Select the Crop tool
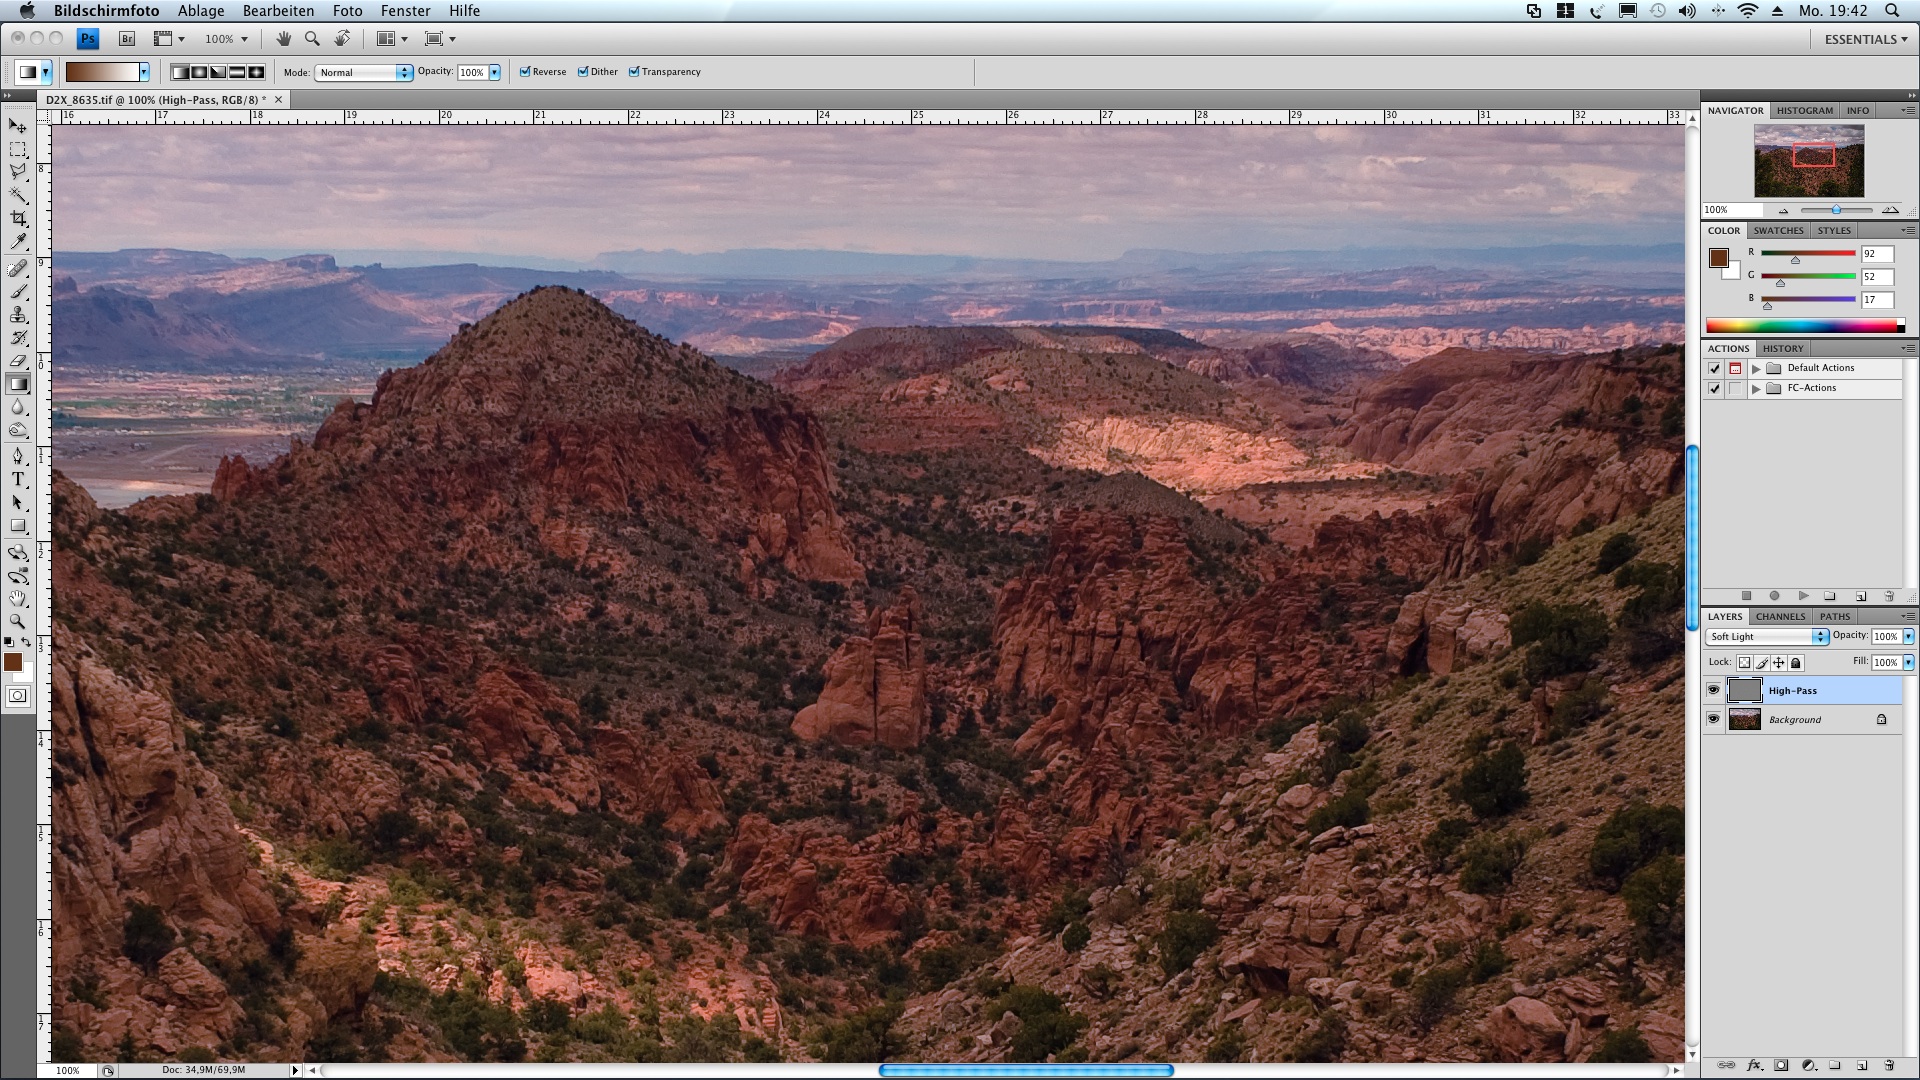Image resolution: width=1920 pixels, height=1080 pixels. click(x=18, y=219)
